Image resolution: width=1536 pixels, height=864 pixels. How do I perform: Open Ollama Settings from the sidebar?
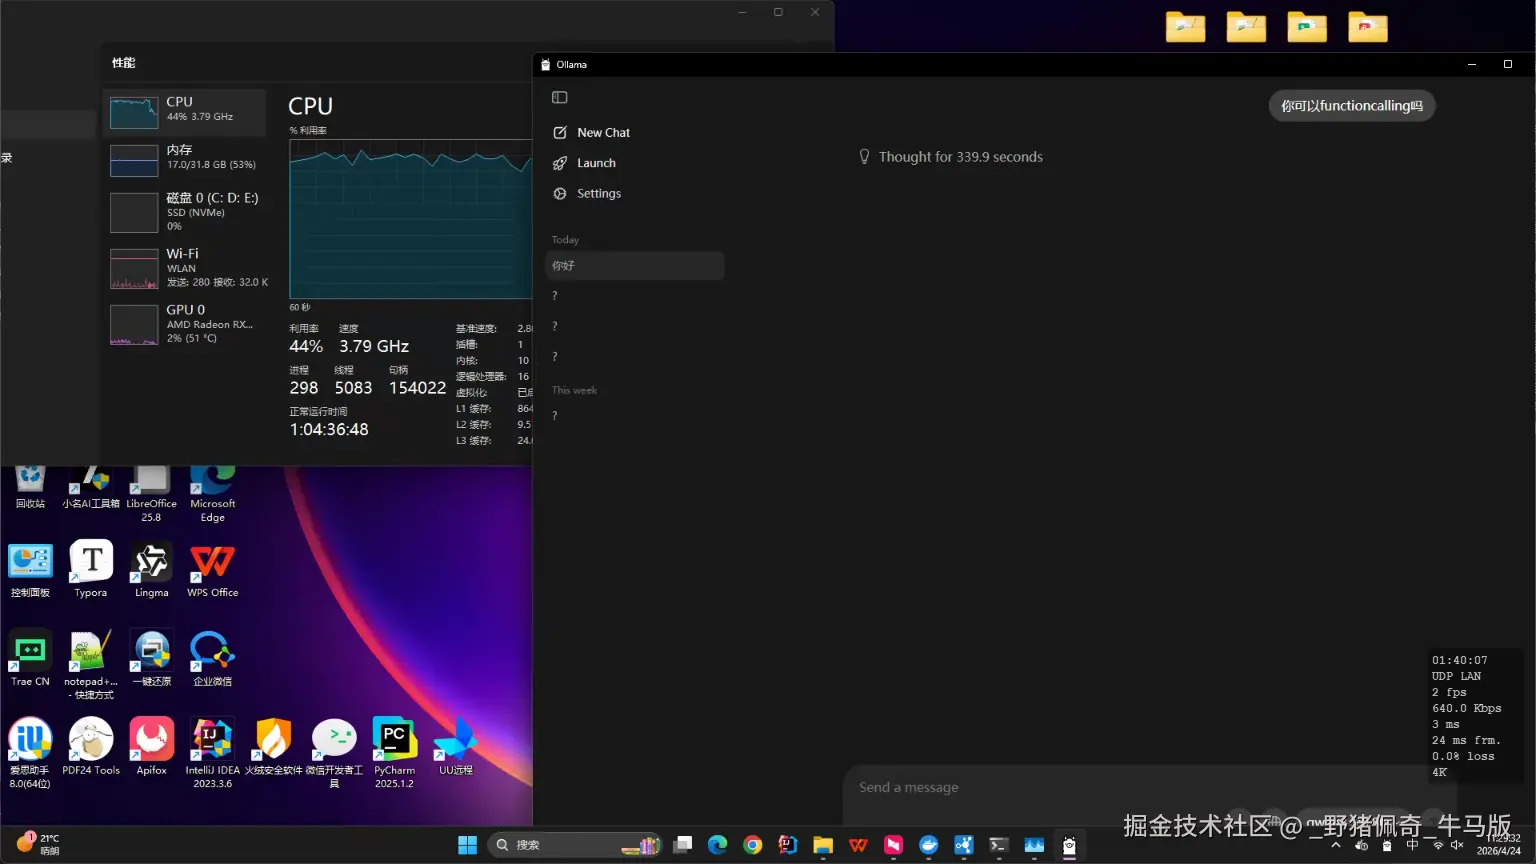tap(598, 194)
